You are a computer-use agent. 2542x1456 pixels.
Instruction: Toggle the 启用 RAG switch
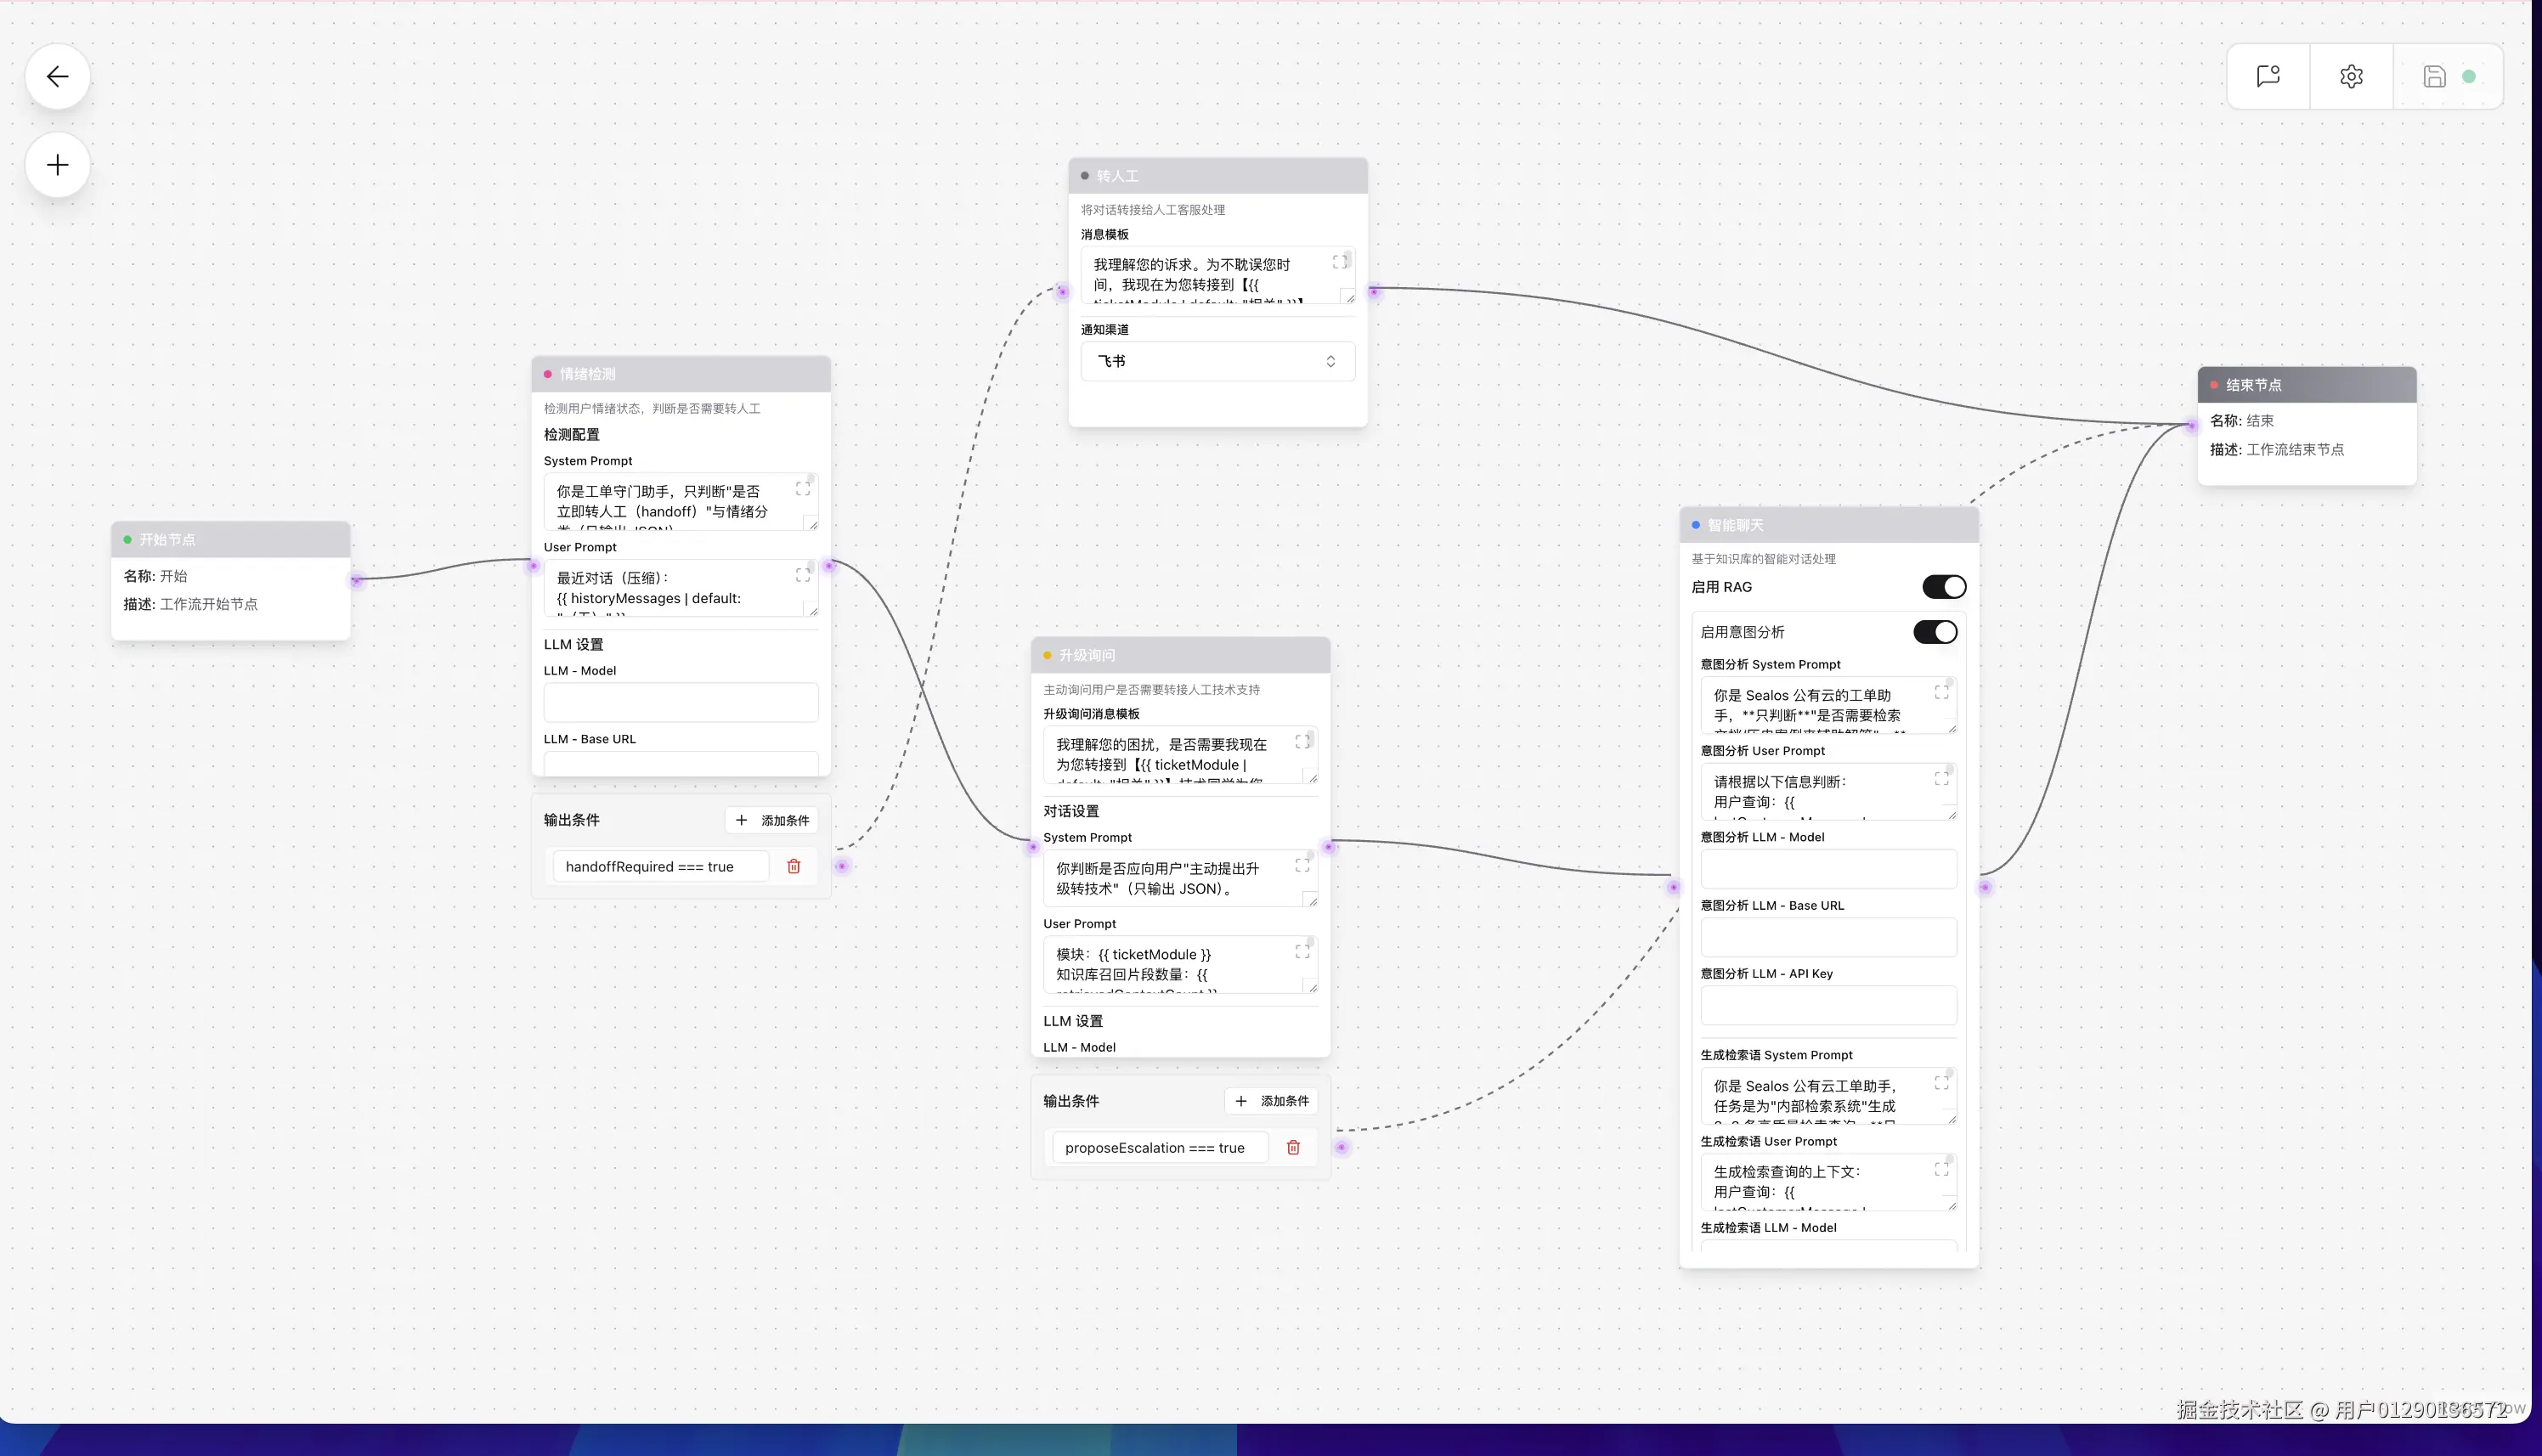[1943, 587]
